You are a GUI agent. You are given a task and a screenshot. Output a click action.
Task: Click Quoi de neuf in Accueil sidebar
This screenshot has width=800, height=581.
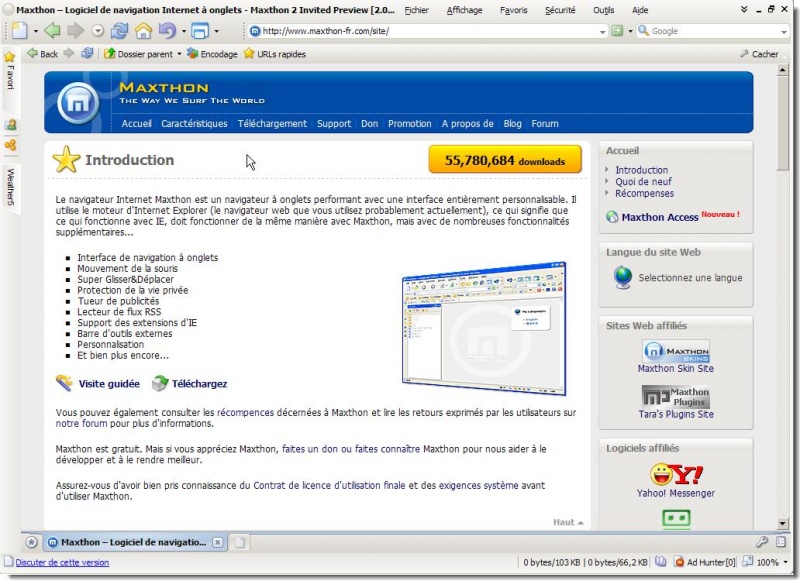click(x=643, y=182)
